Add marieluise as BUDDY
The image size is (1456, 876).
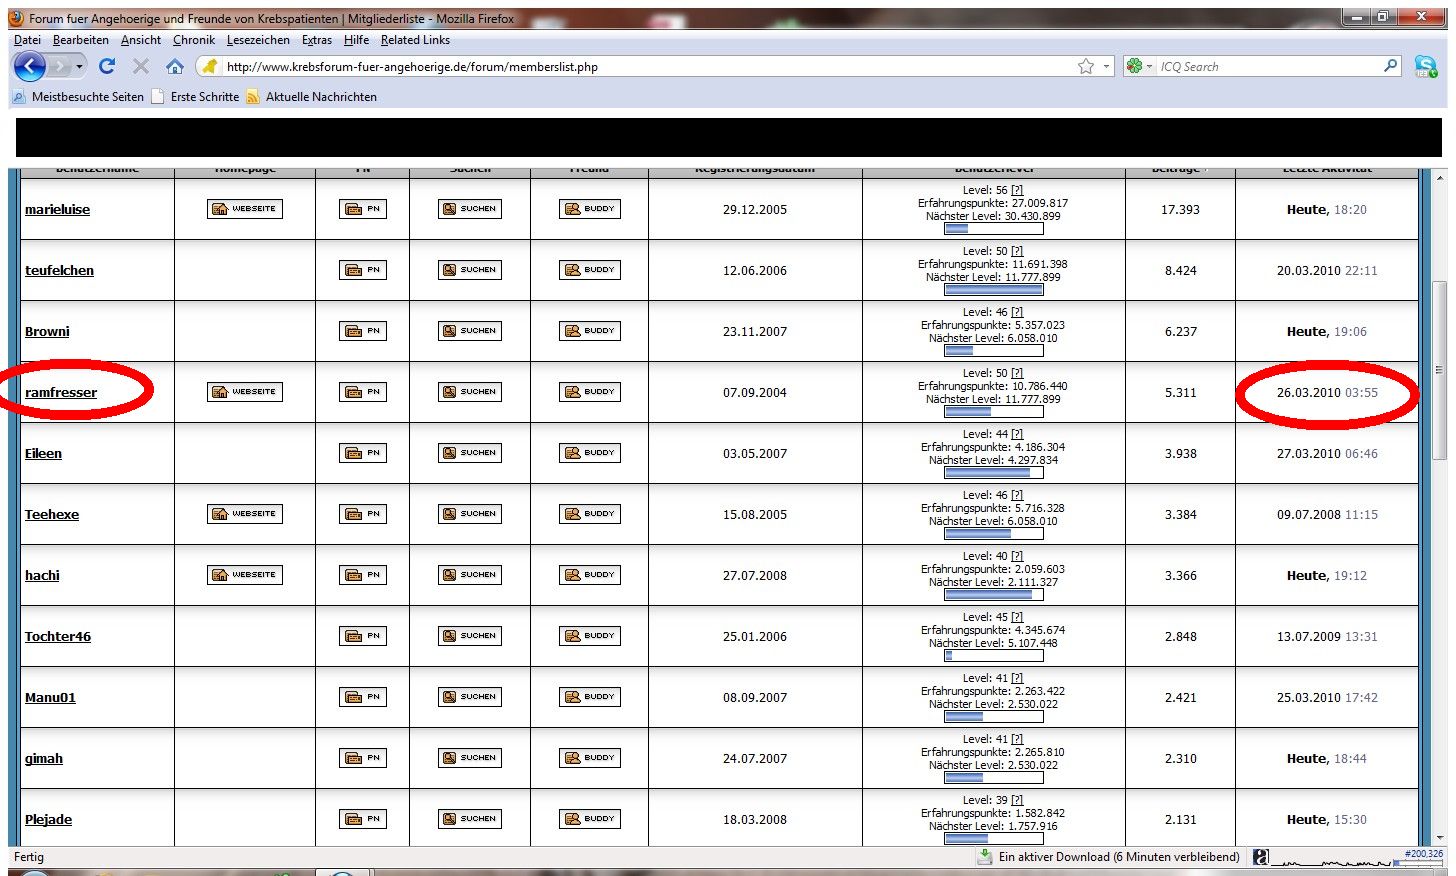pos(589,209)
